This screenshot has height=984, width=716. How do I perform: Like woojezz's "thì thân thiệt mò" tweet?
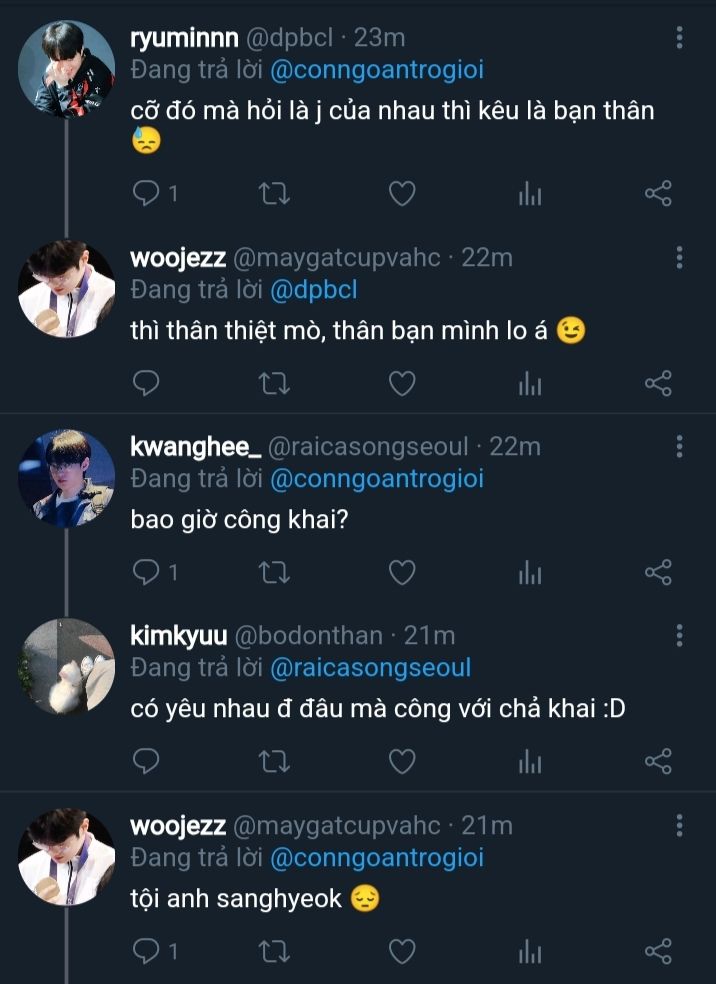coord(401,382)
